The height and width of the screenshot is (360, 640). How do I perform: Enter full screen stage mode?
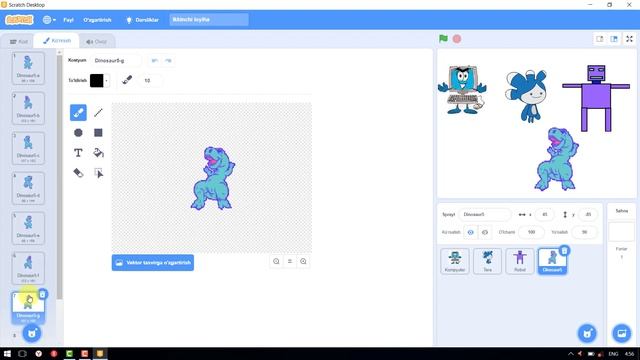coord(629,39)
